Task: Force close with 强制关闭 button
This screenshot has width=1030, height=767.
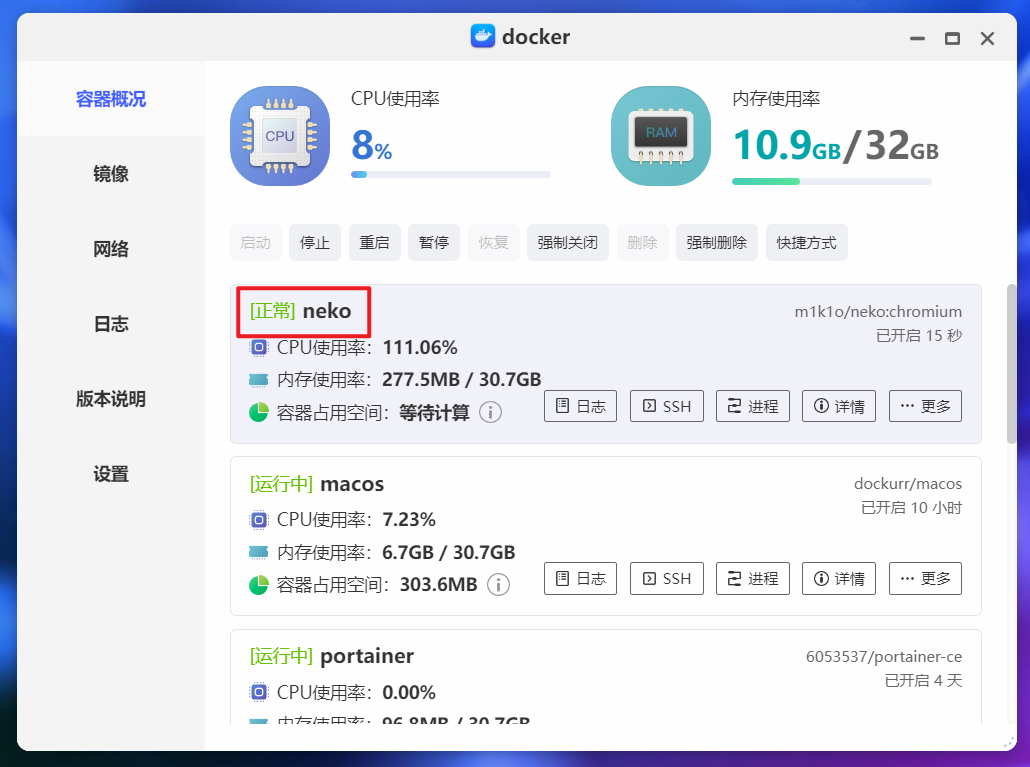Action: [x=568, y=242]
